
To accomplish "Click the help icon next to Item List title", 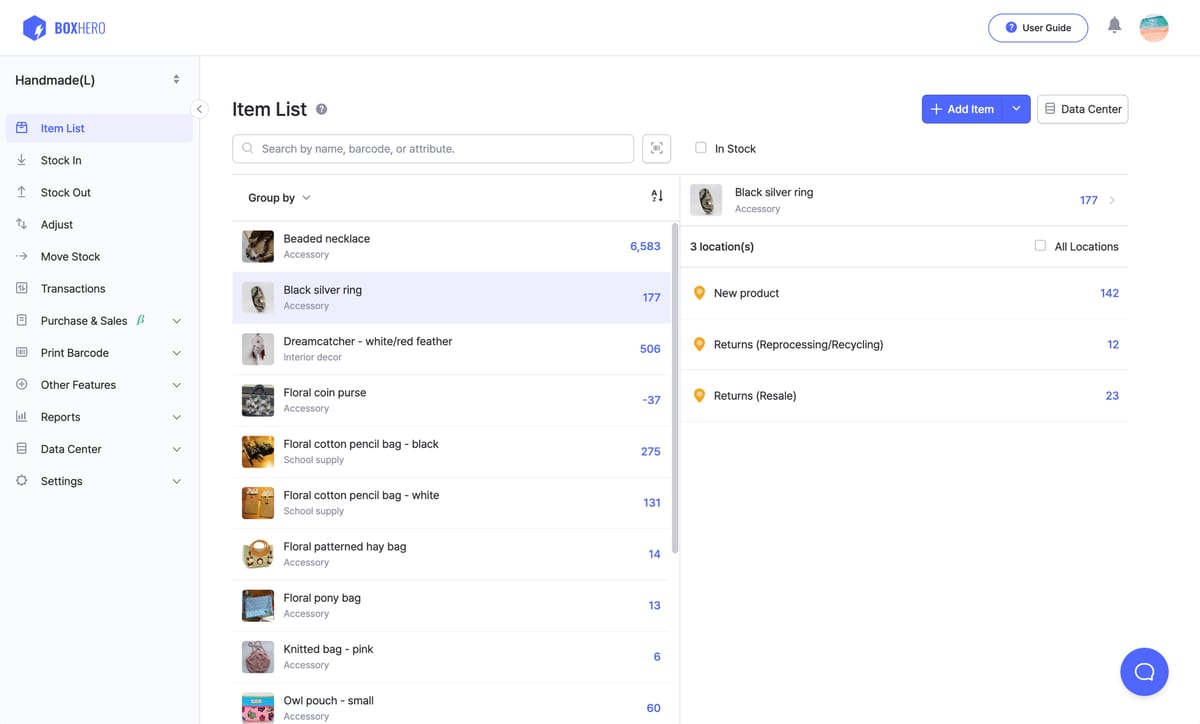I will (x=321, y=109).
